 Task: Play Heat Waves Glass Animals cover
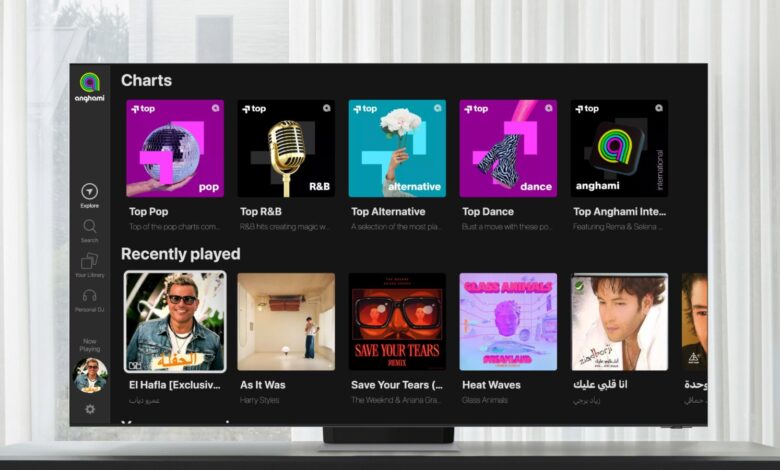click(508, 321)
